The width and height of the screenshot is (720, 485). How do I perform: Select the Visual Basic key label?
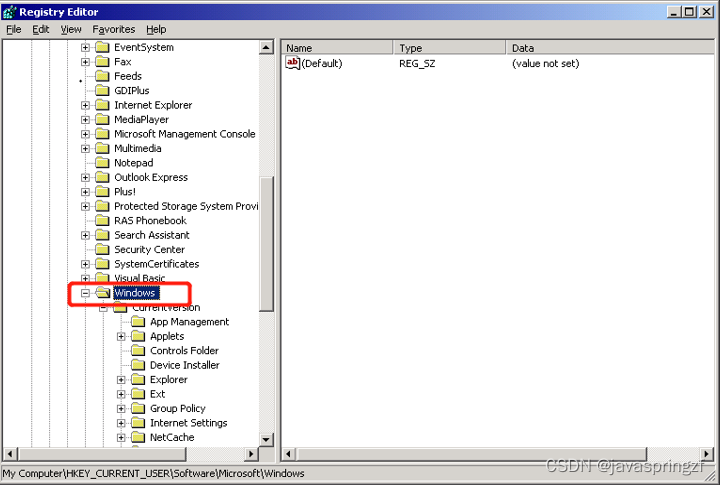[140, 278]
